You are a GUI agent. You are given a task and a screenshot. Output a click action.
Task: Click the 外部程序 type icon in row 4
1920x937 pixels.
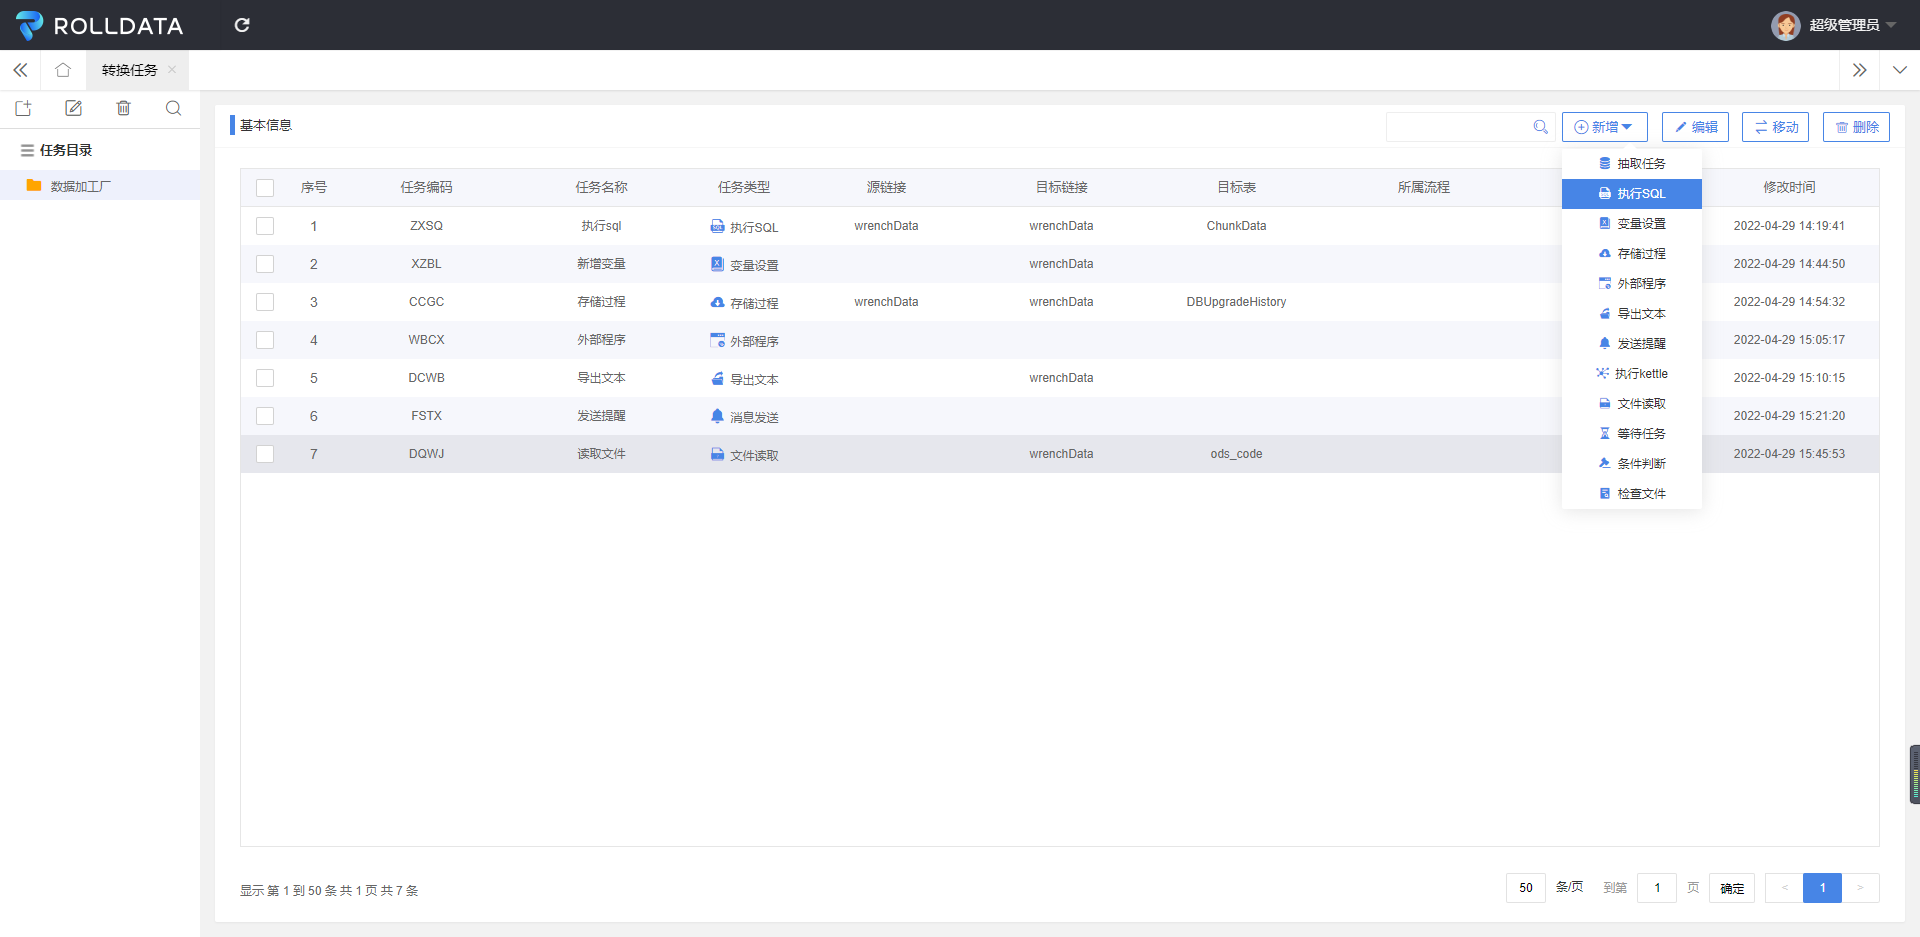[x=717, y=340]
